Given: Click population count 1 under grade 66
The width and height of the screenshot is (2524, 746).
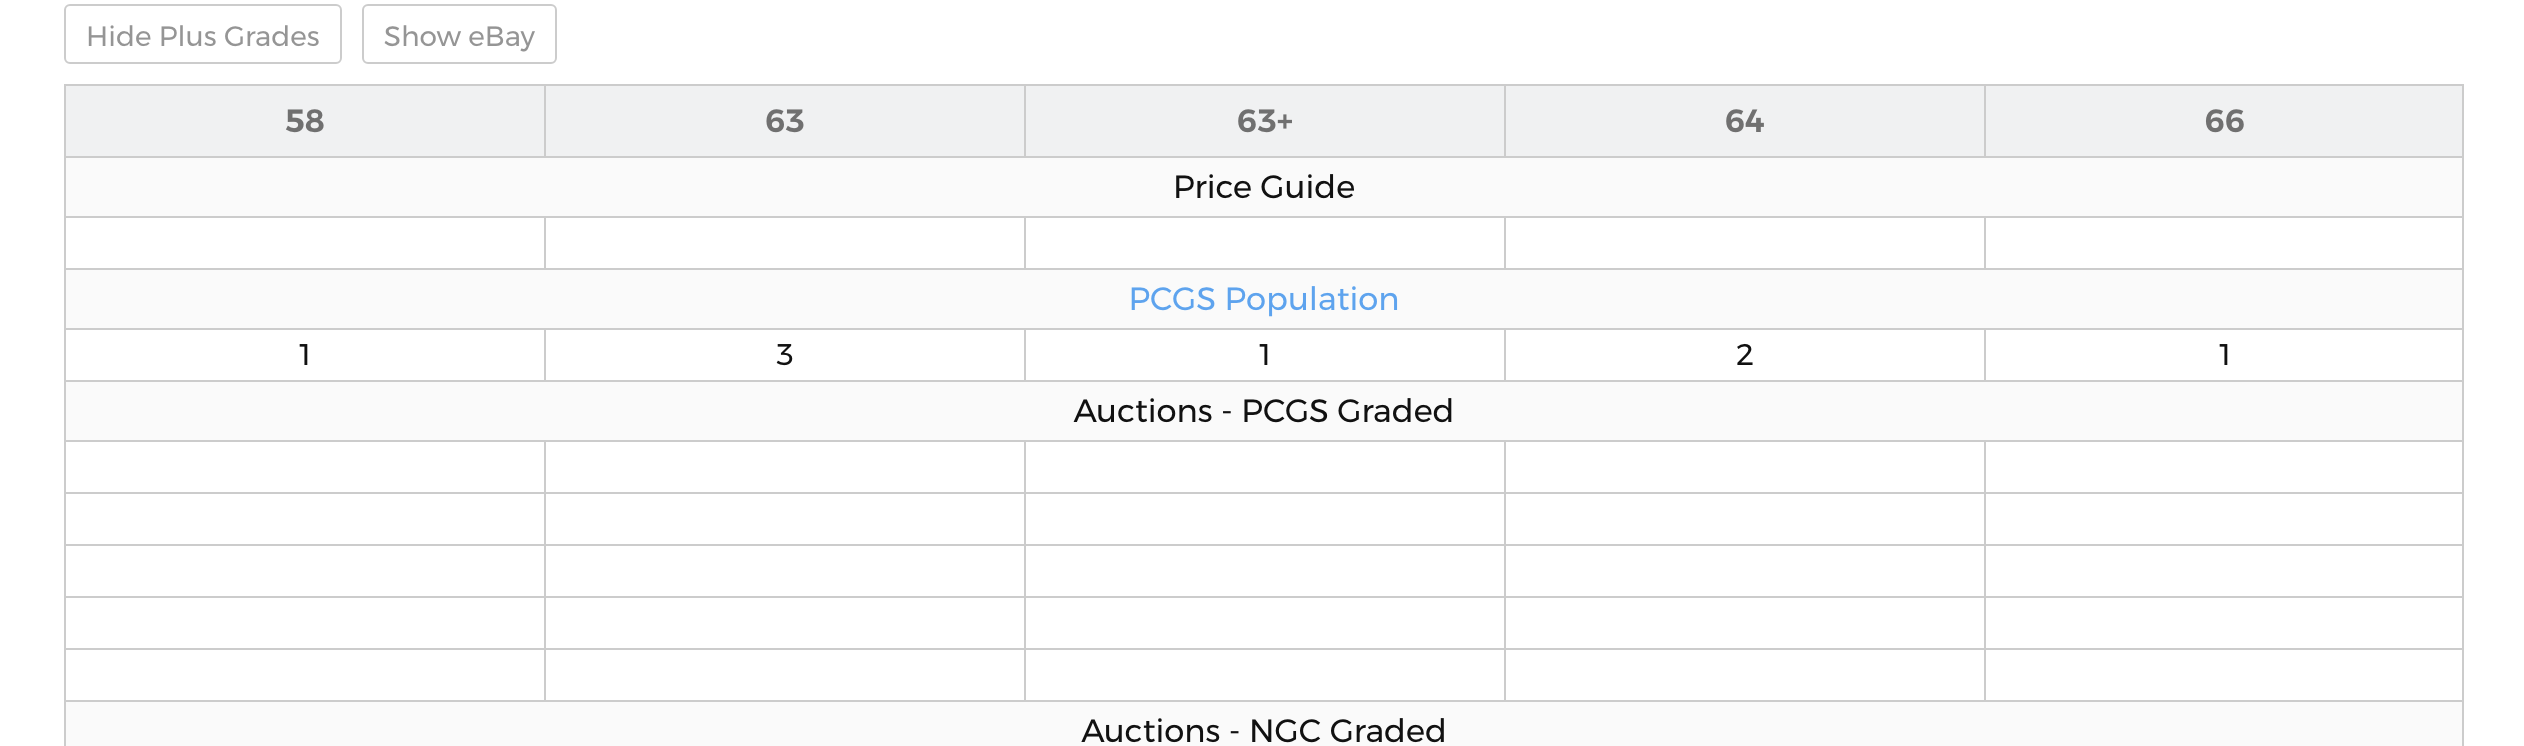Looking at the screenshot, I should 2224,355.
